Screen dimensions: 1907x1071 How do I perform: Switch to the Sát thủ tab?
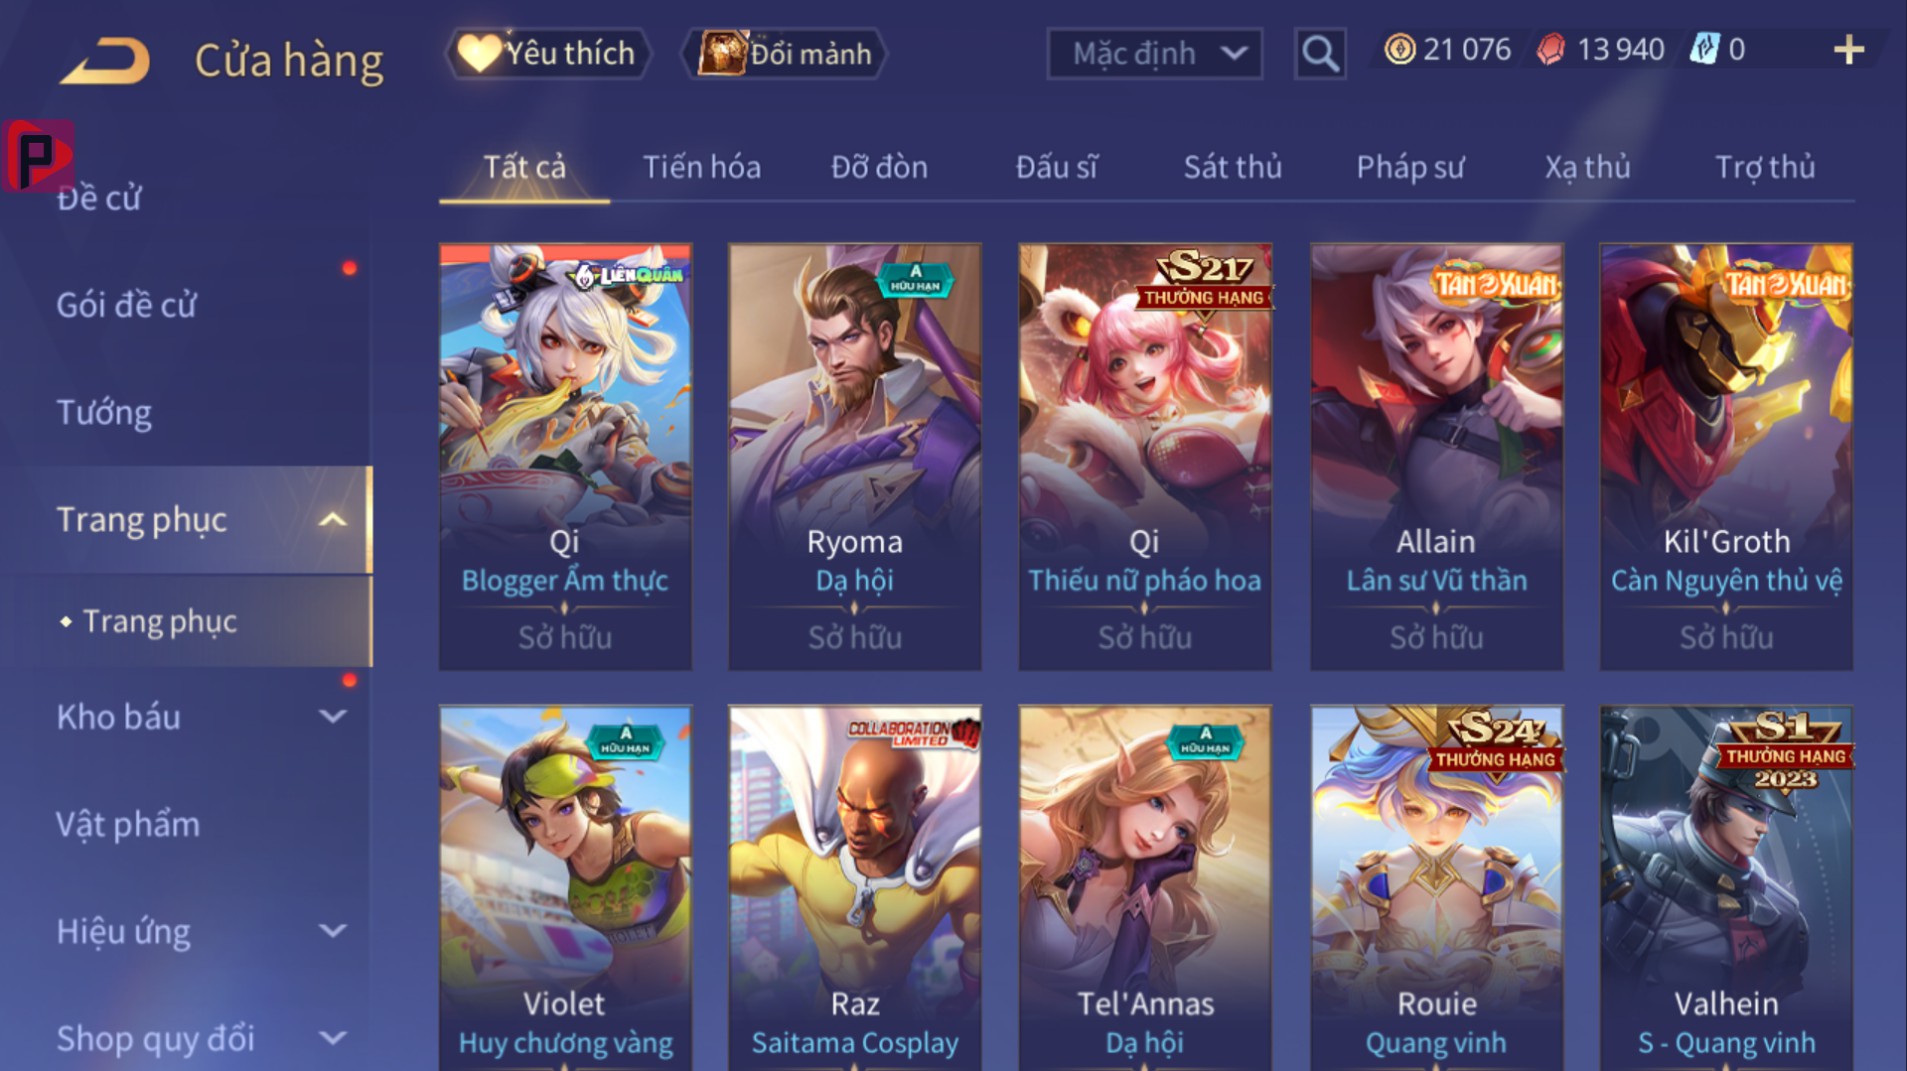click(1232, 167)
